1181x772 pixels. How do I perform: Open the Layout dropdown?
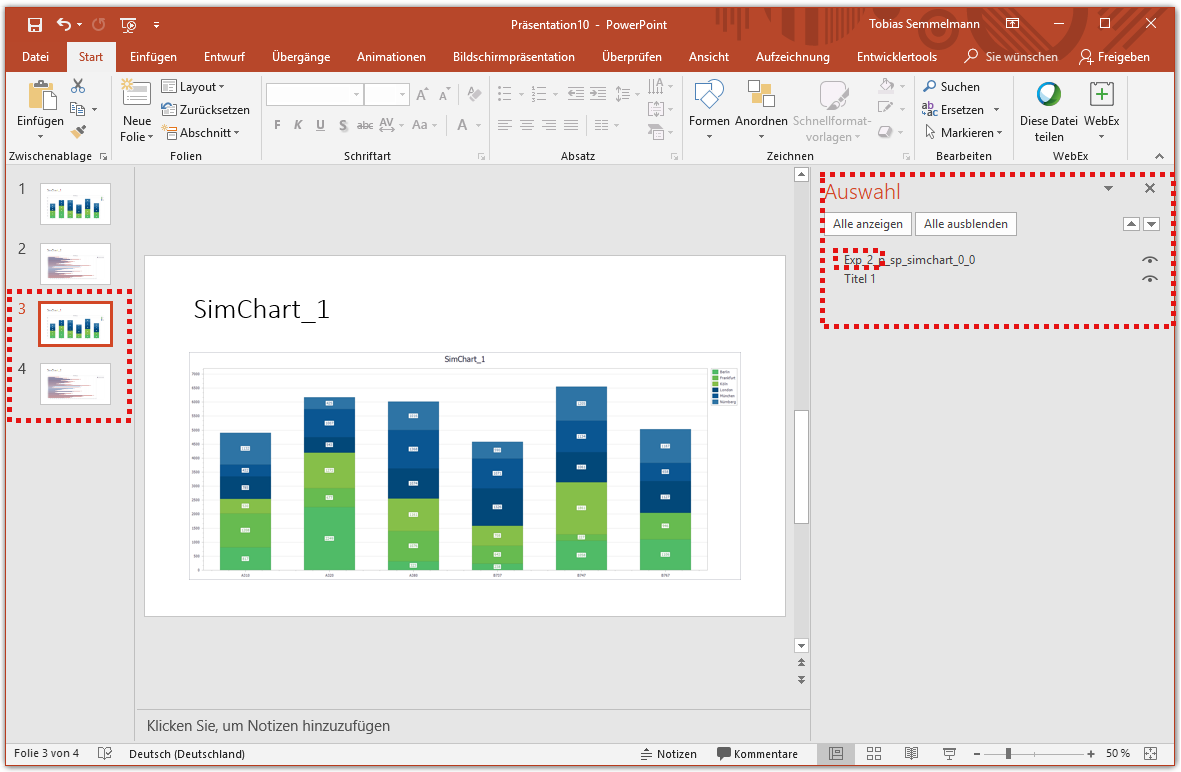click(194, 87)
